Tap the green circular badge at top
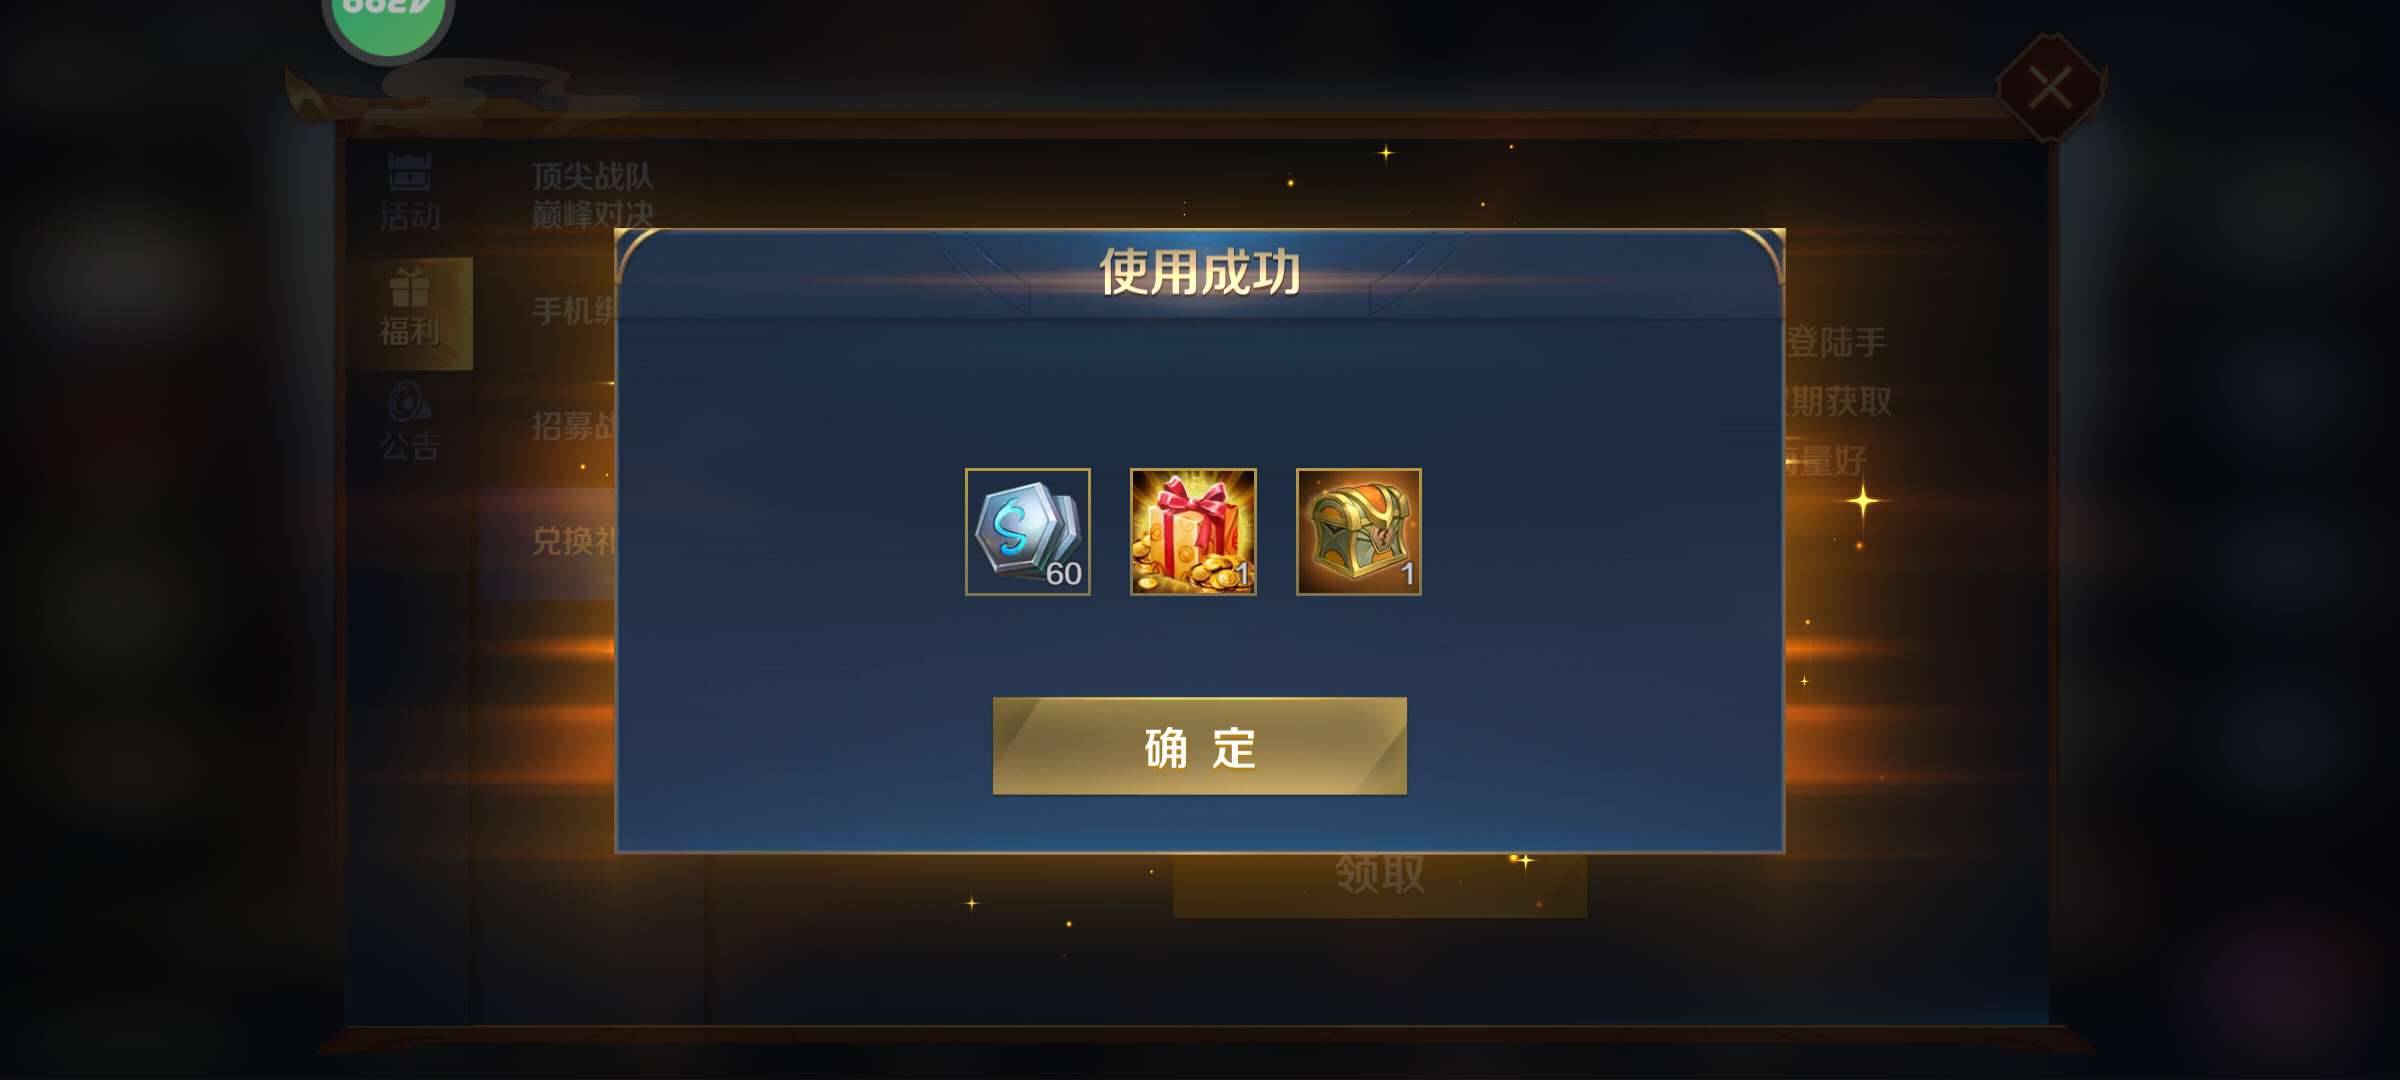The height and width of the screenshot is (1080, 2400). [388, 22]
